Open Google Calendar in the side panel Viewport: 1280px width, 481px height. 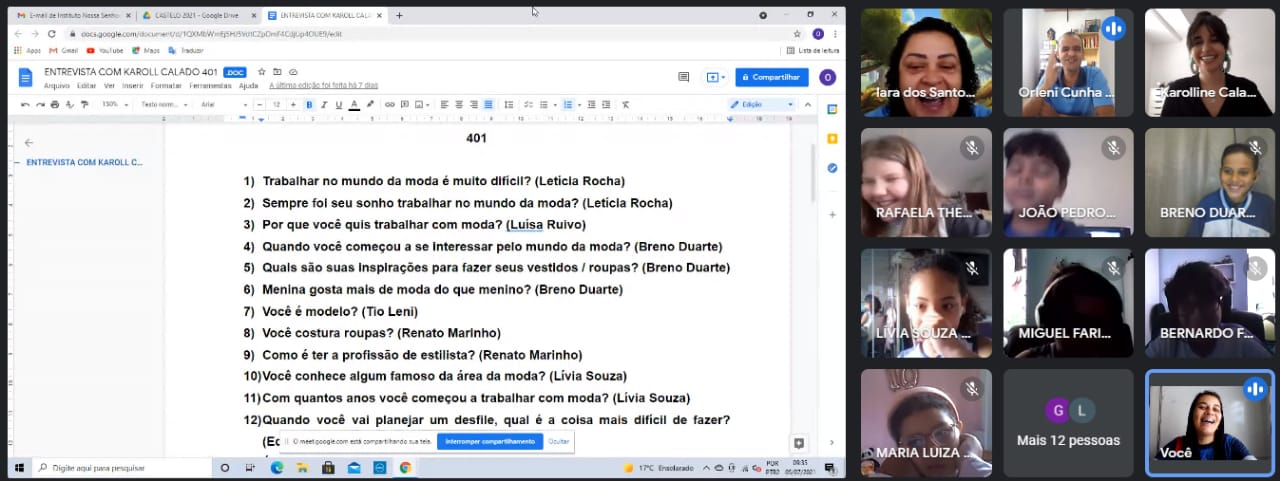[832, 109]
